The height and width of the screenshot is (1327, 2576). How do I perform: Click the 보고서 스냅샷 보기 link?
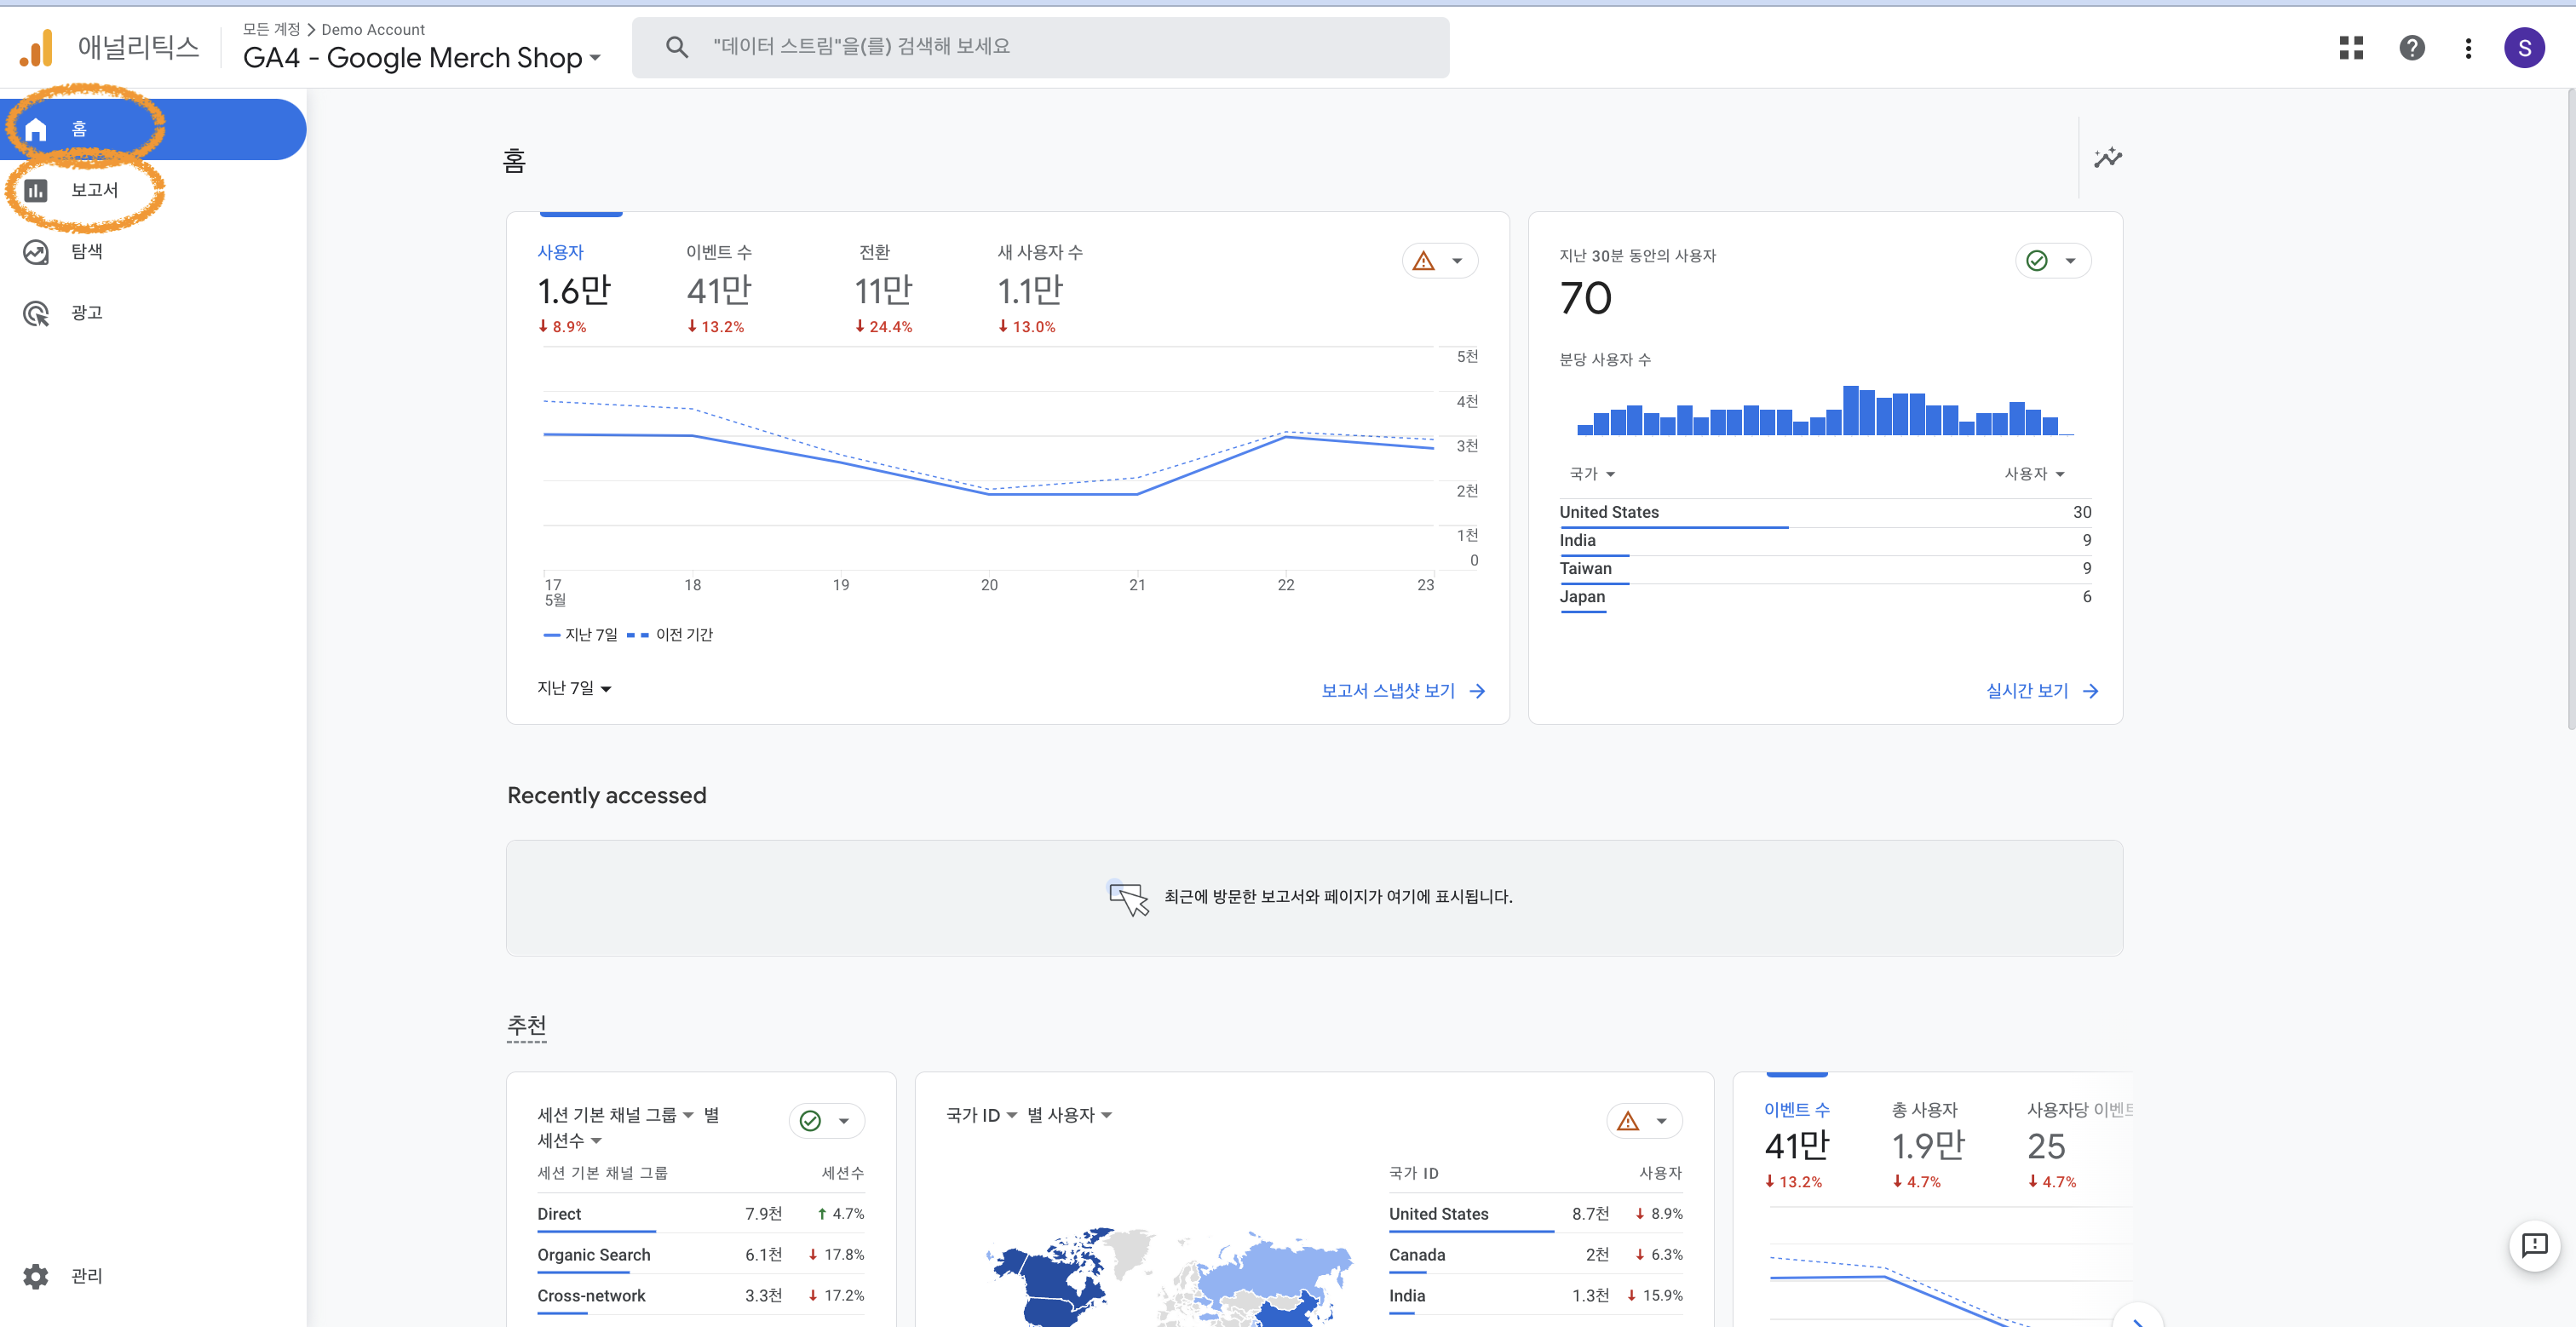coord(1401,691)
